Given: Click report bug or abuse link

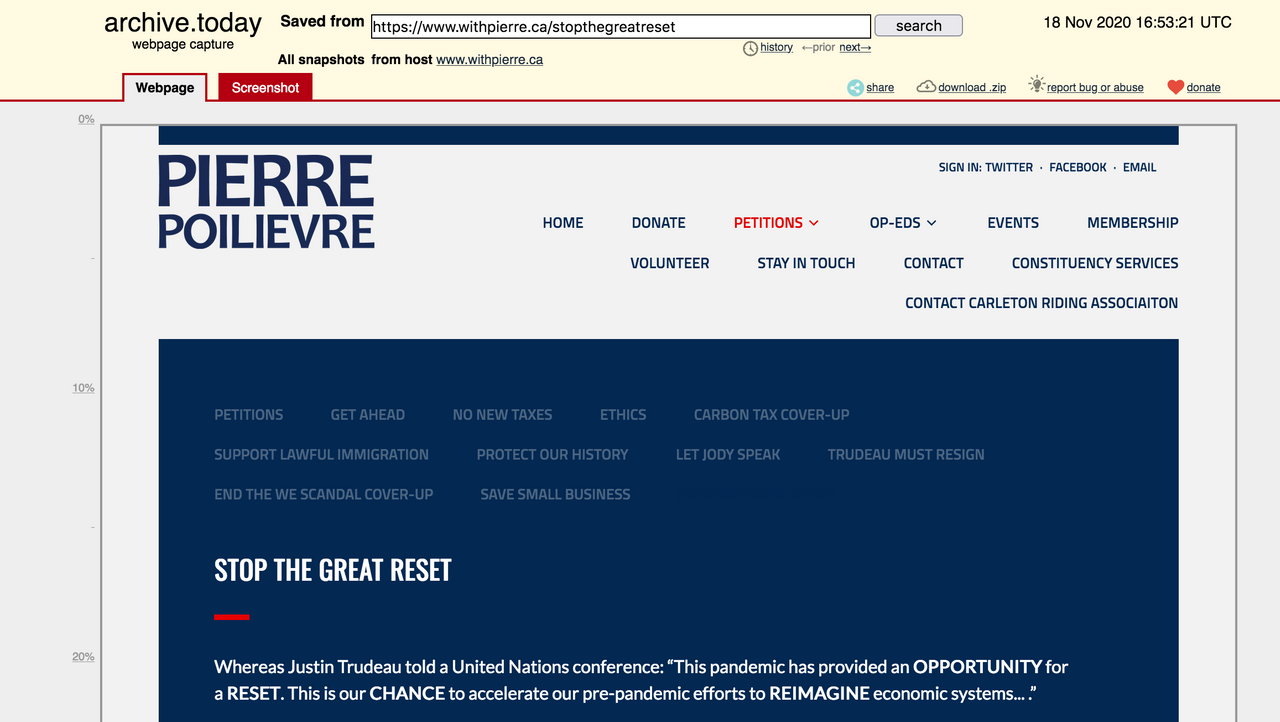Looking at the screenshot, I should pos(1095,87).
